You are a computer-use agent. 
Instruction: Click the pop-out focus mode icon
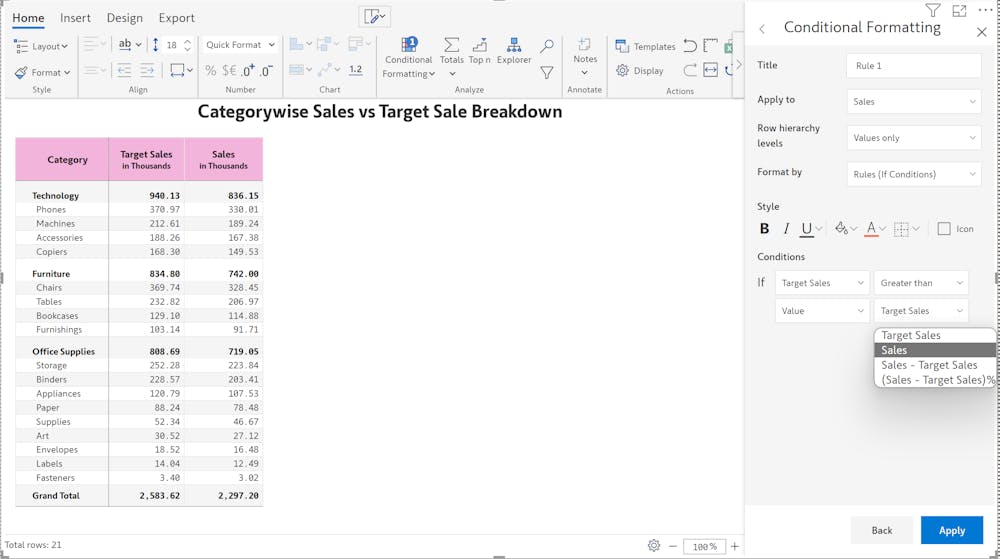tap(959, 10)
